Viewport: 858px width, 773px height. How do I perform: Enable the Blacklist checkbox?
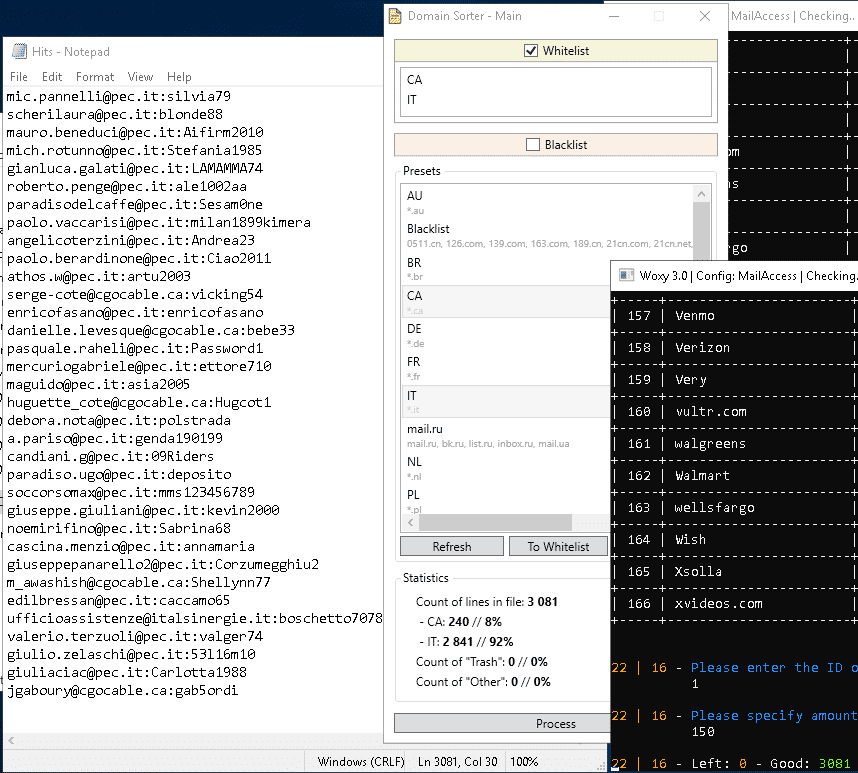click(x=533, y=145)
